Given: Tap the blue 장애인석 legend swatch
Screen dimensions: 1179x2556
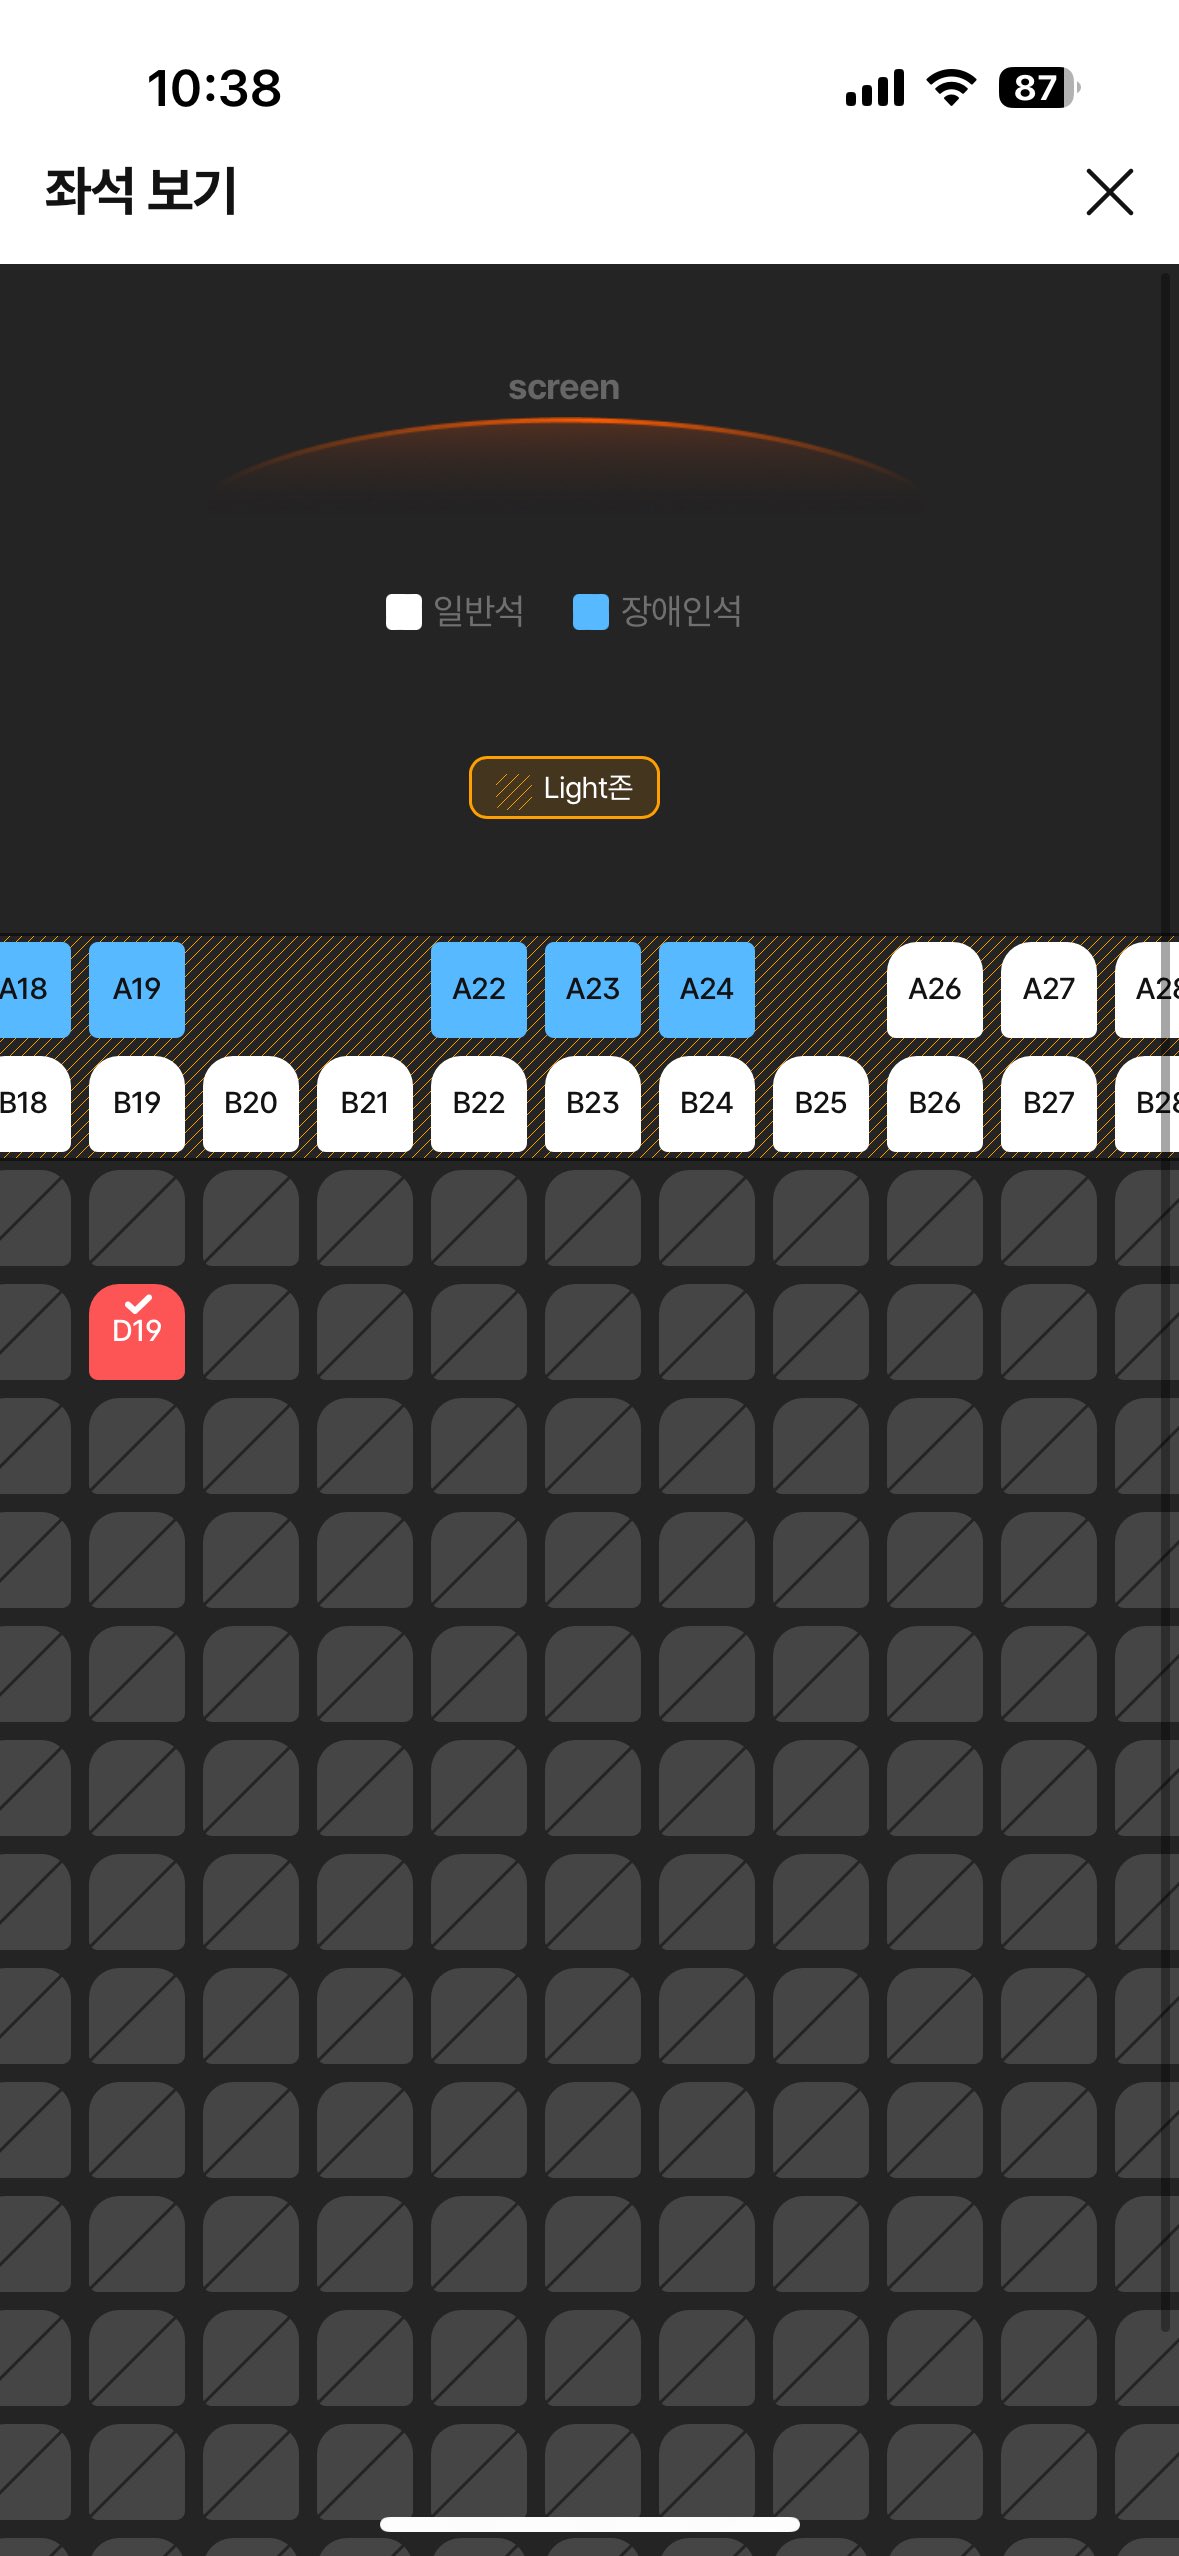Looking at the screenshot, I should pos(591,612).
